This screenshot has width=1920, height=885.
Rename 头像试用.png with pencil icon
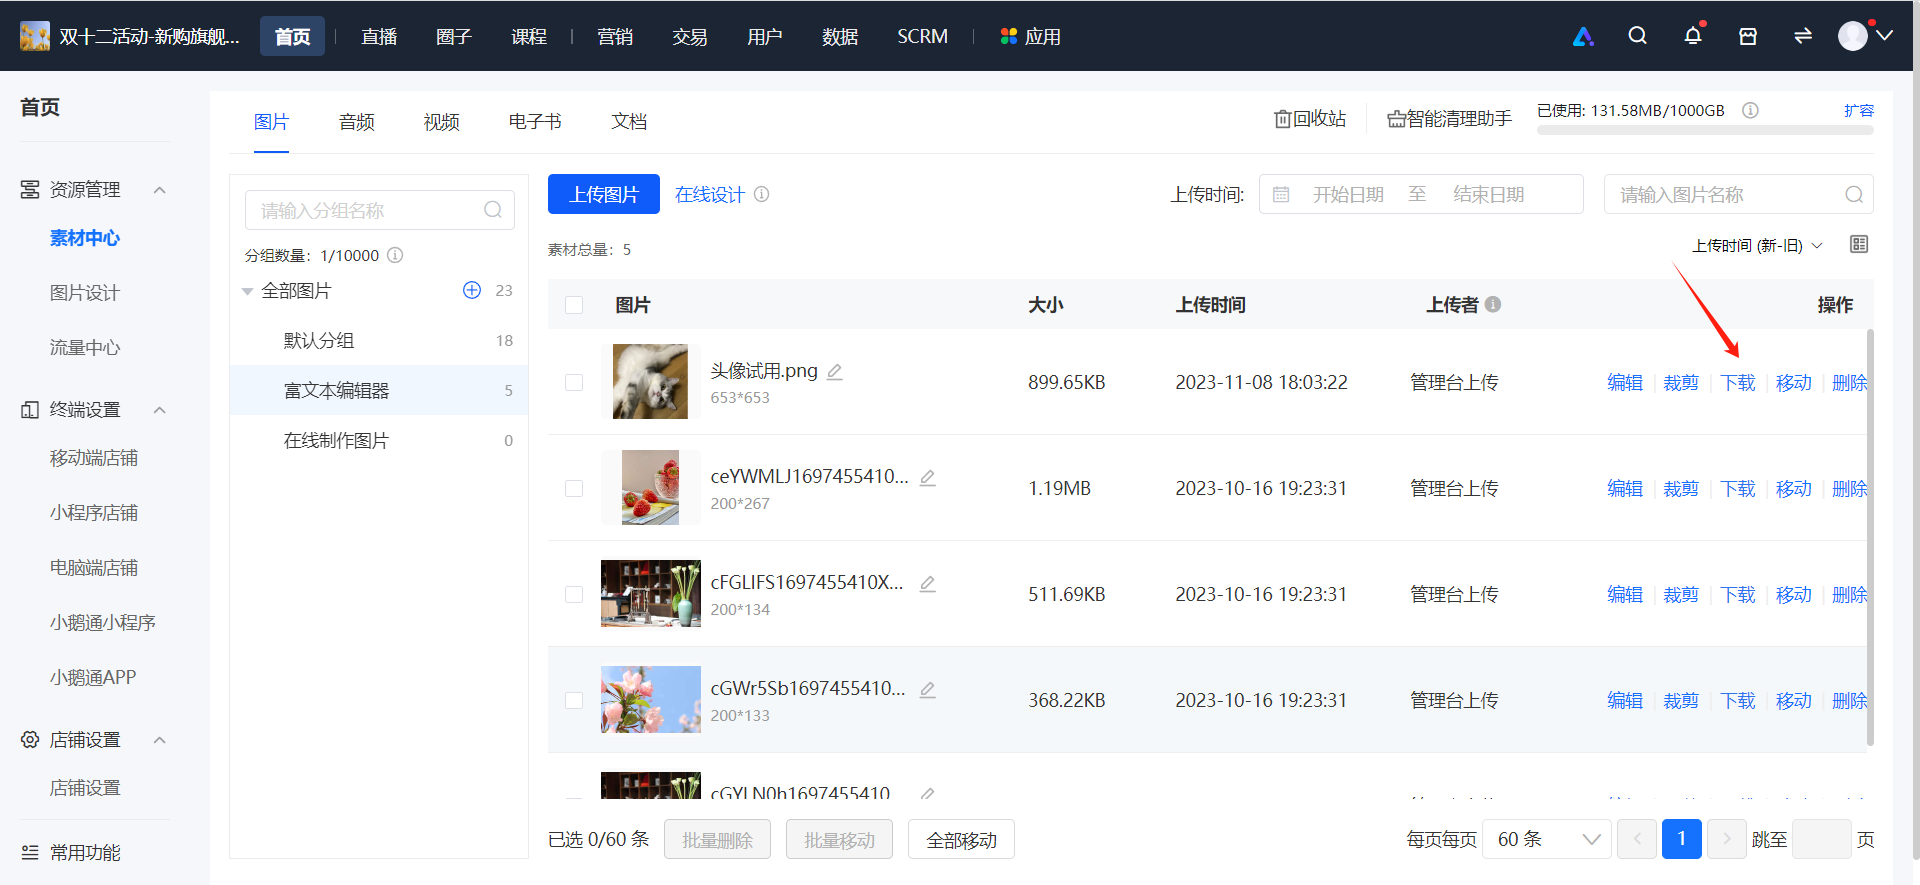835,372
